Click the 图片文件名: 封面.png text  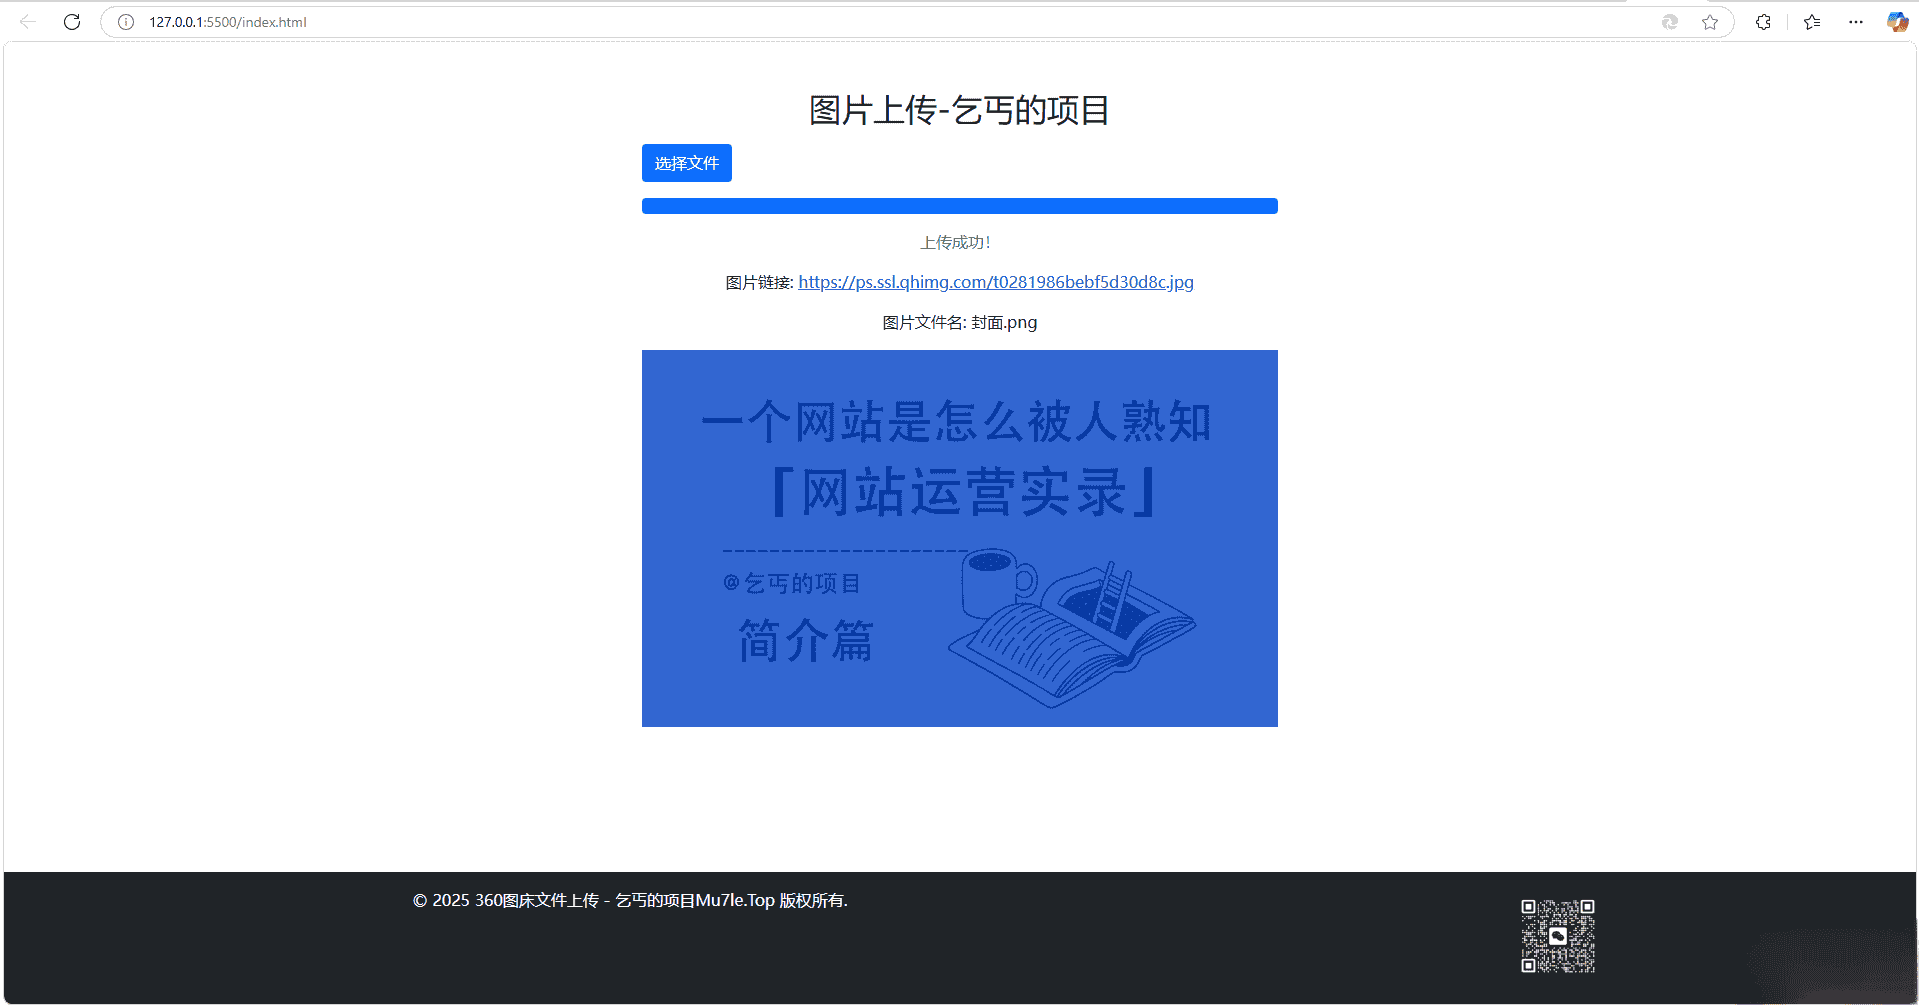959,322
